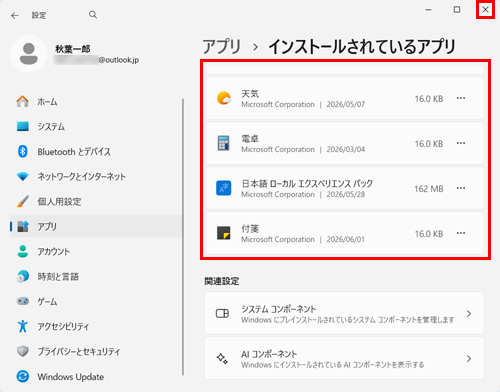This screenshot has height=392, width=500.
Task: Click the user profile avatar picture
Action: (x=29, y=54)
